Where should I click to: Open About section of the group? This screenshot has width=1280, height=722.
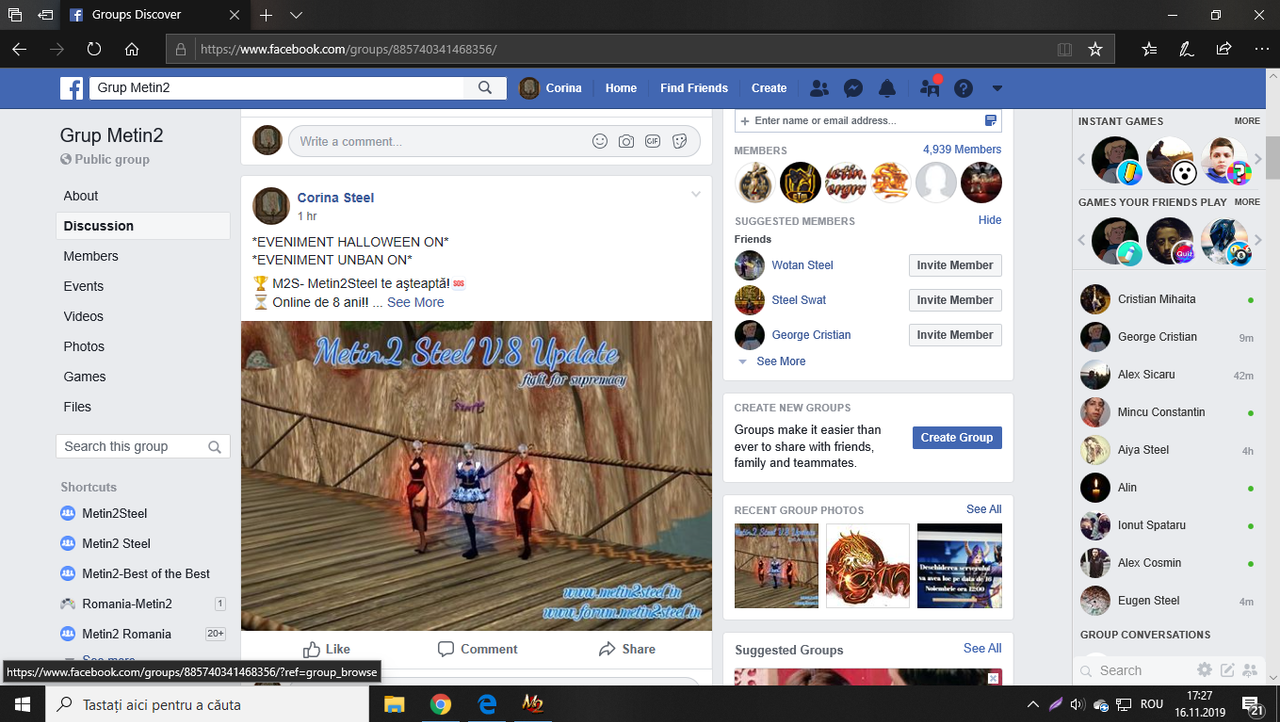coord(81,196)
